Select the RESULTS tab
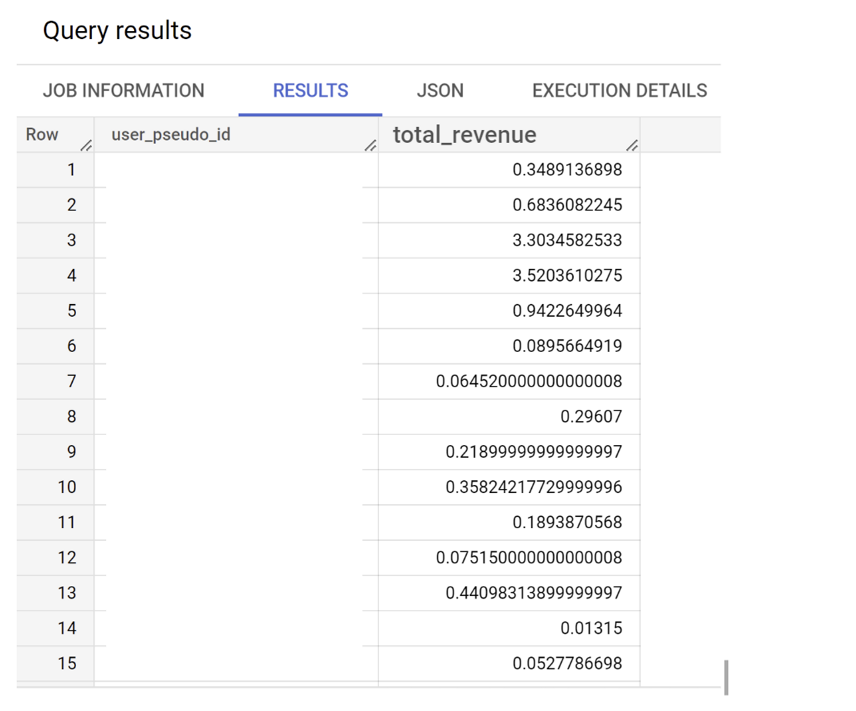The image size is (856, 711). click(310, 90)
